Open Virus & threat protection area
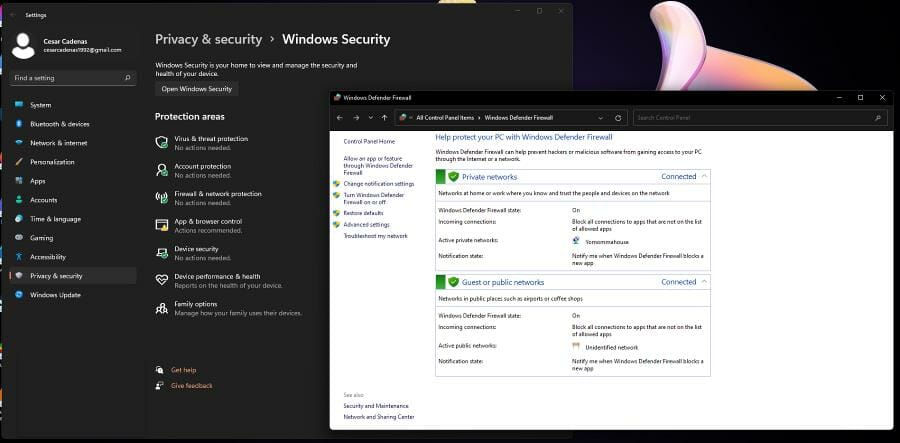The height and width of the screenshot is (443, 900). 202,143
